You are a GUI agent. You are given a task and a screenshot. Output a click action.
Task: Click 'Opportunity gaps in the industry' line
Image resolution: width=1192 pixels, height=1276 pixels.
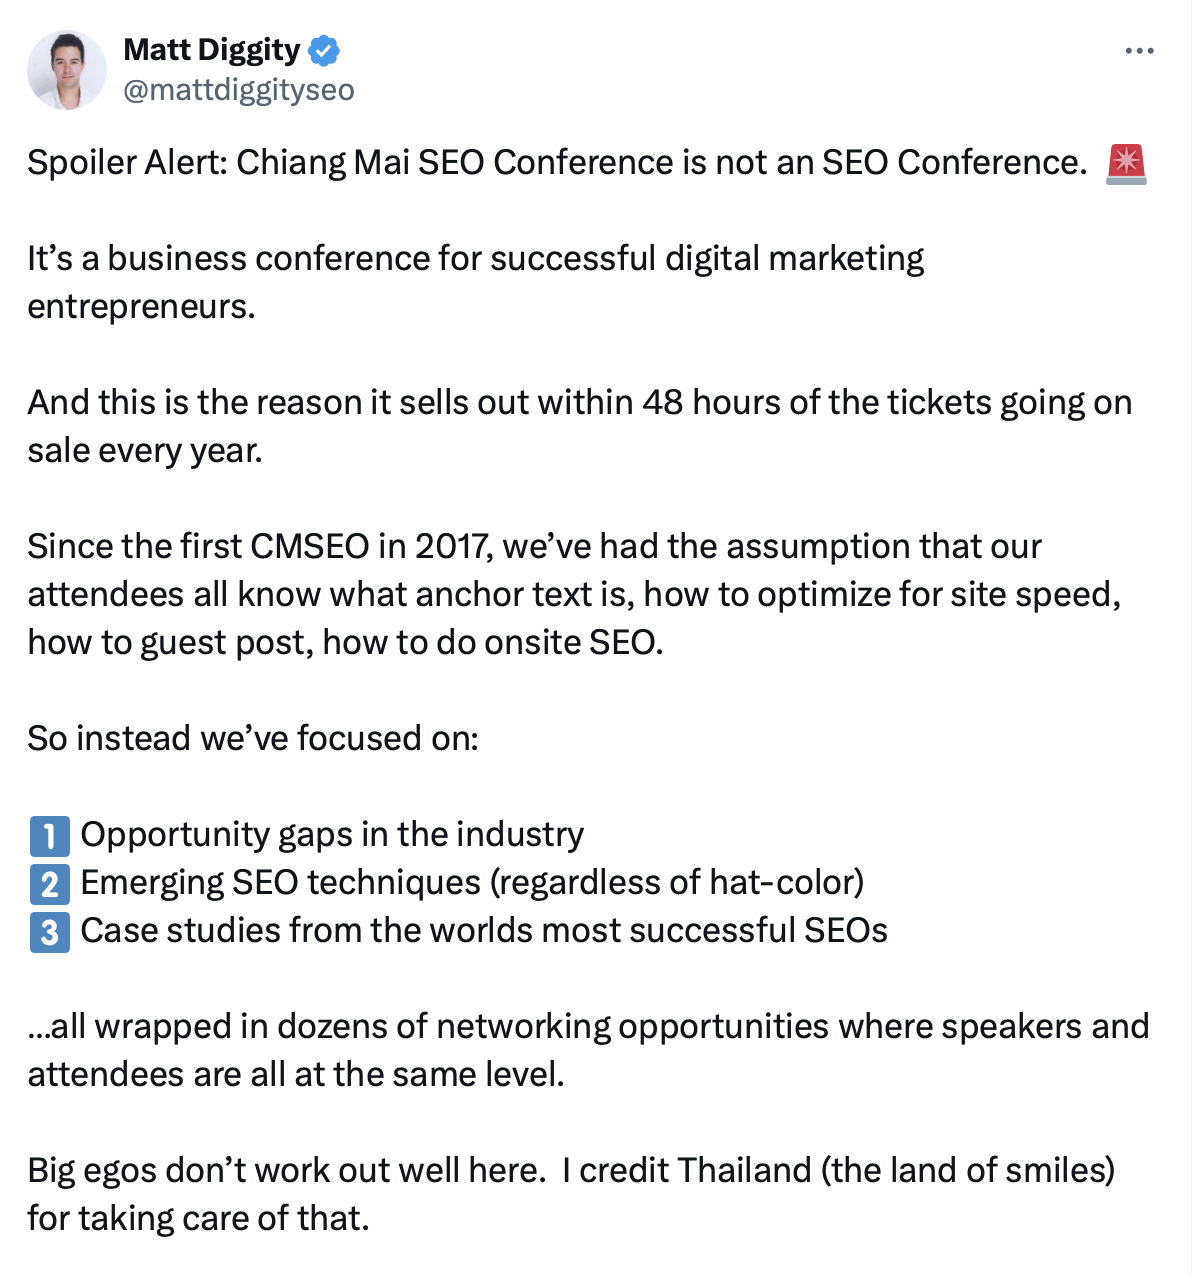[332, 835]
